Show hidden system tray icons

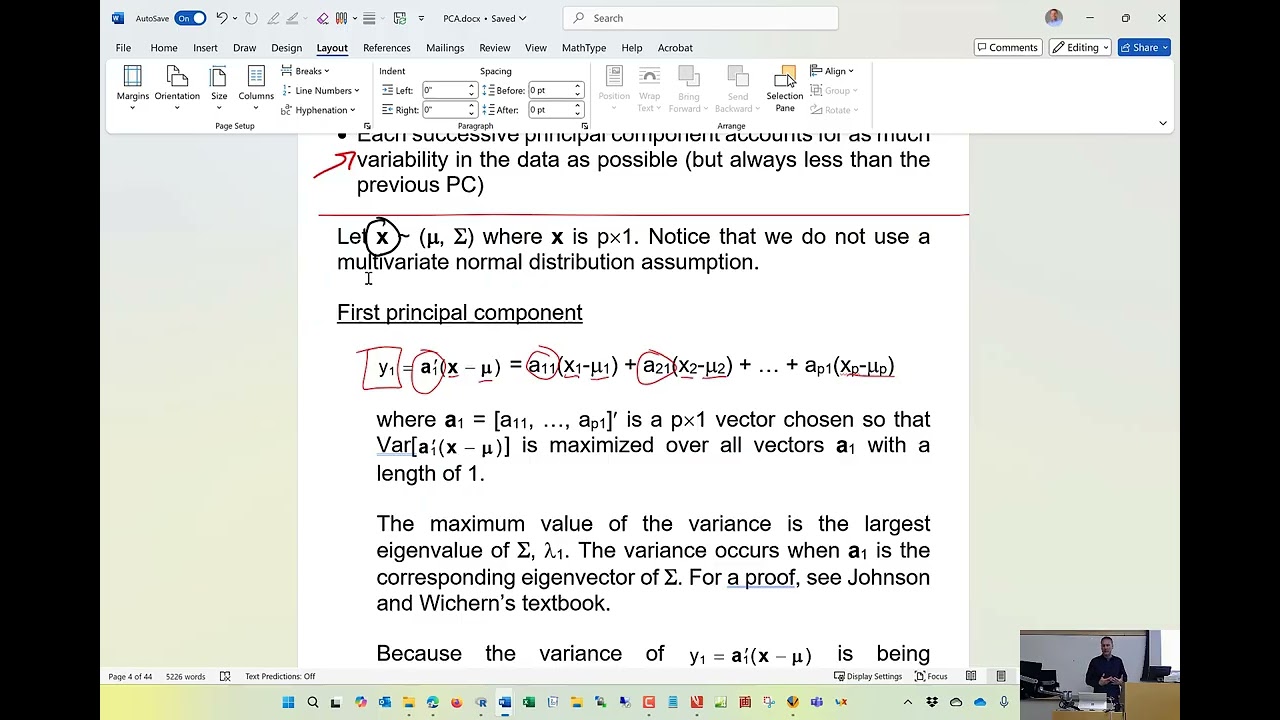(x=908, y=702)
